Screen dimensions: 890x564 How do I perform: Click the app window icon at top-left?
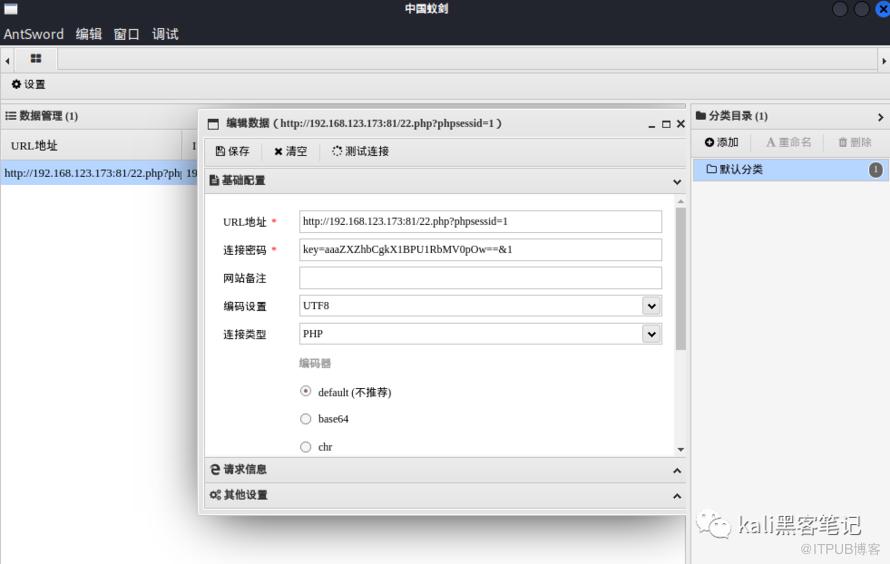tap(11, 9)
